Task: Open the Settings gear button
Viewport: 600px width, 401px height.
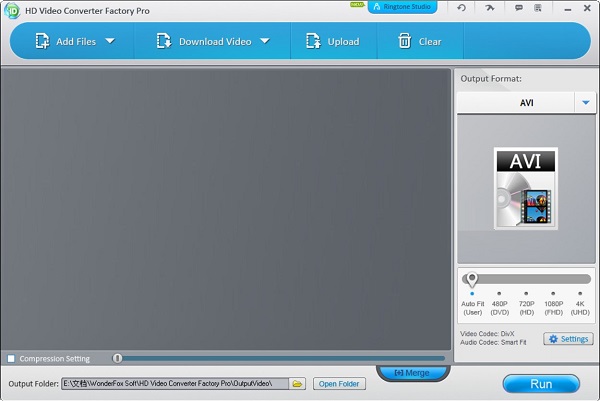Action: (569, 339)
